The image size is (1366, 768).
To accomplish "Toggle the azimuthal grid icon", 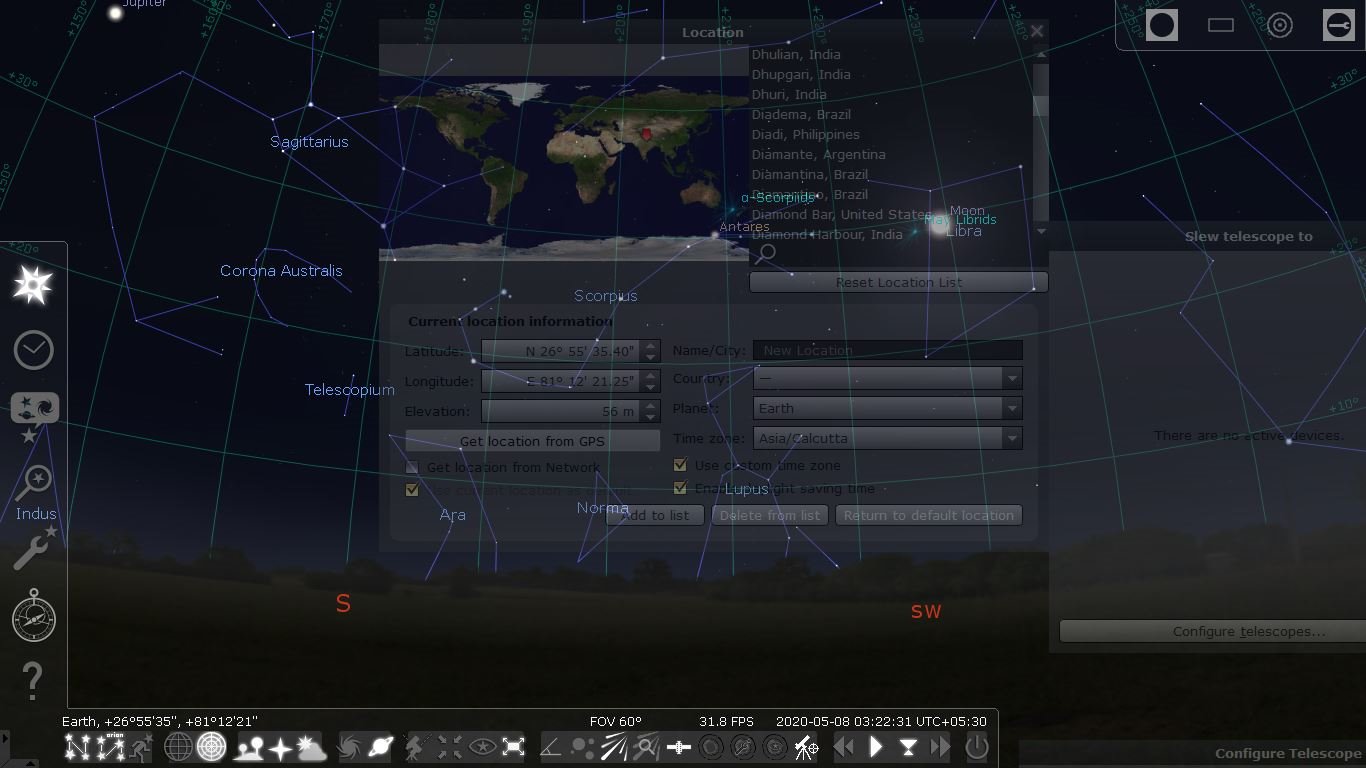I will click(x=211, y=747).
